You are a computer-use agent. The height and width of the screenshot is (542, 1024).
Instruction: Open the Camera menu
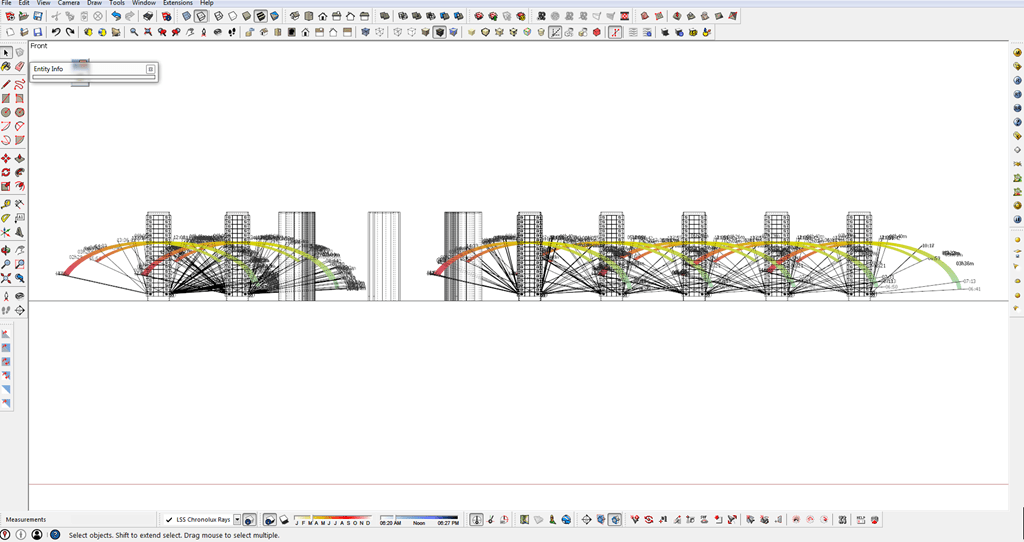coord(69,3)
